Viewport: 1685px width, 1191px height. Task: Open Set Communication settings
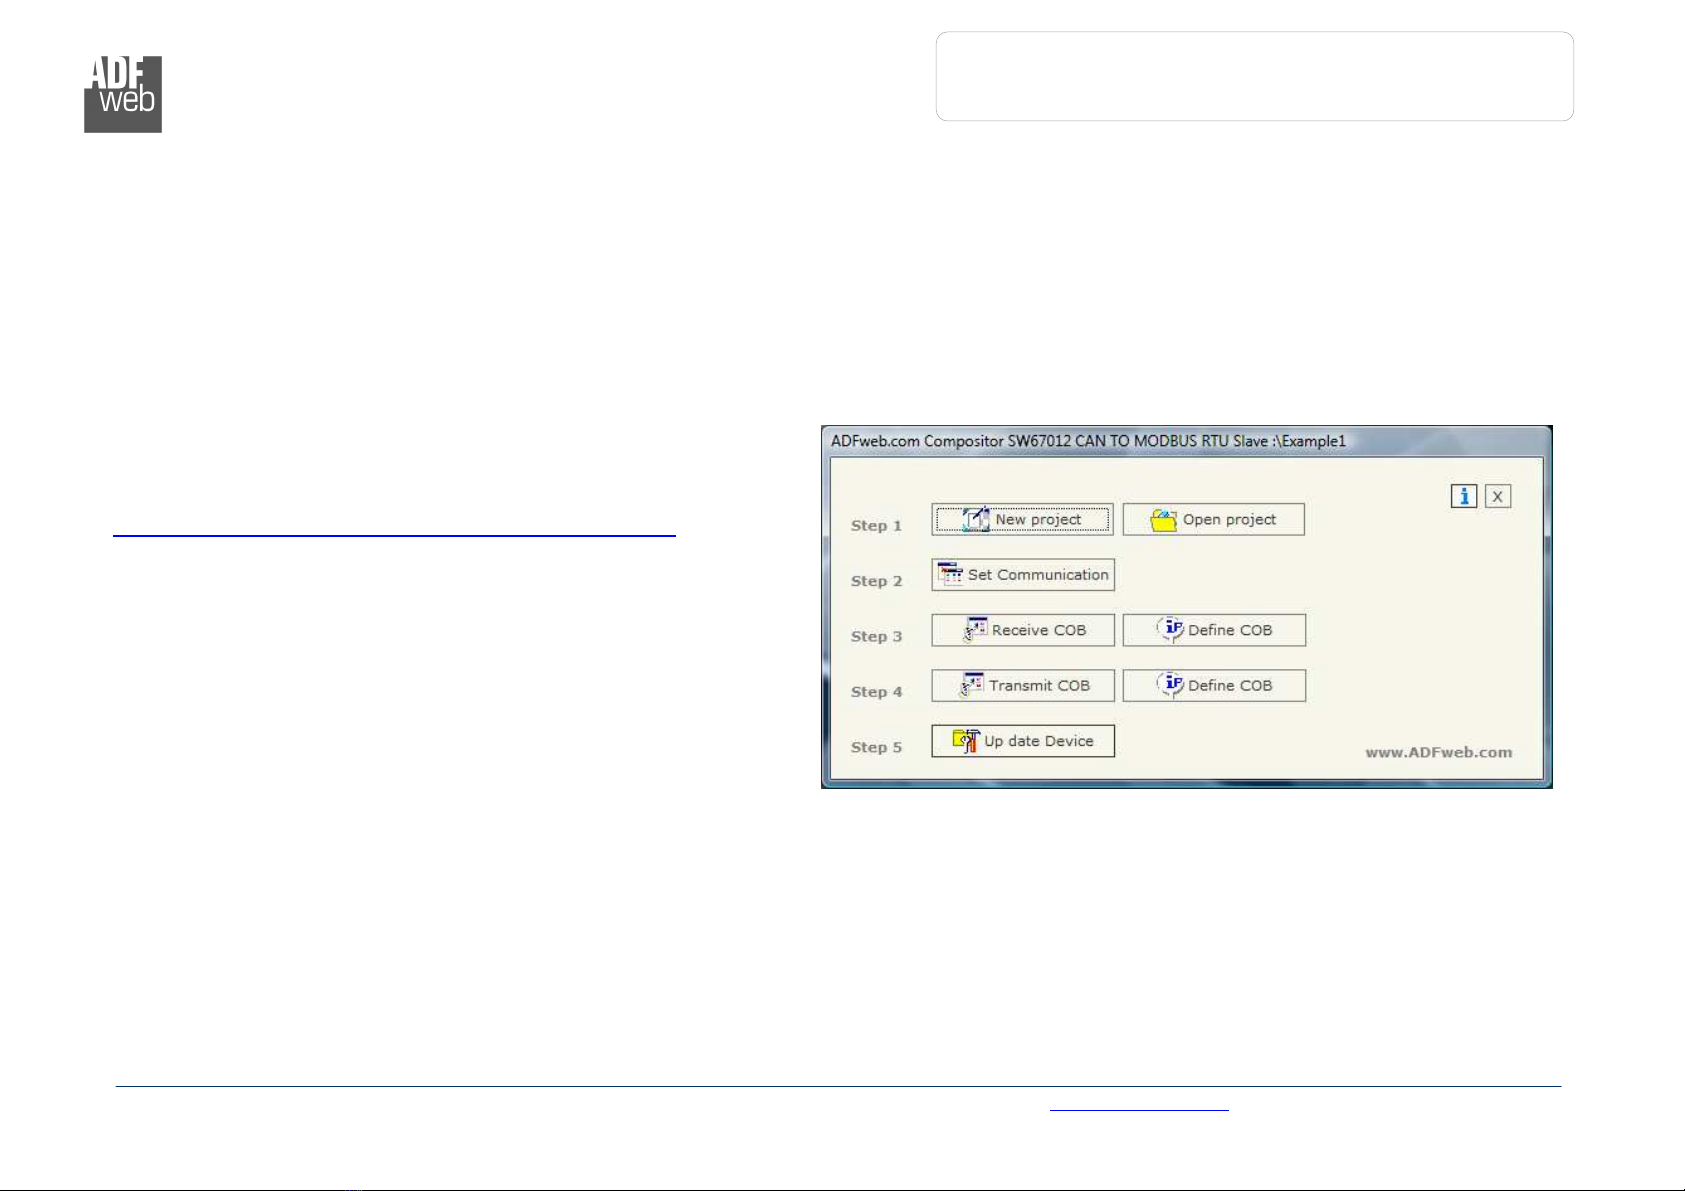pos(1023,575)
